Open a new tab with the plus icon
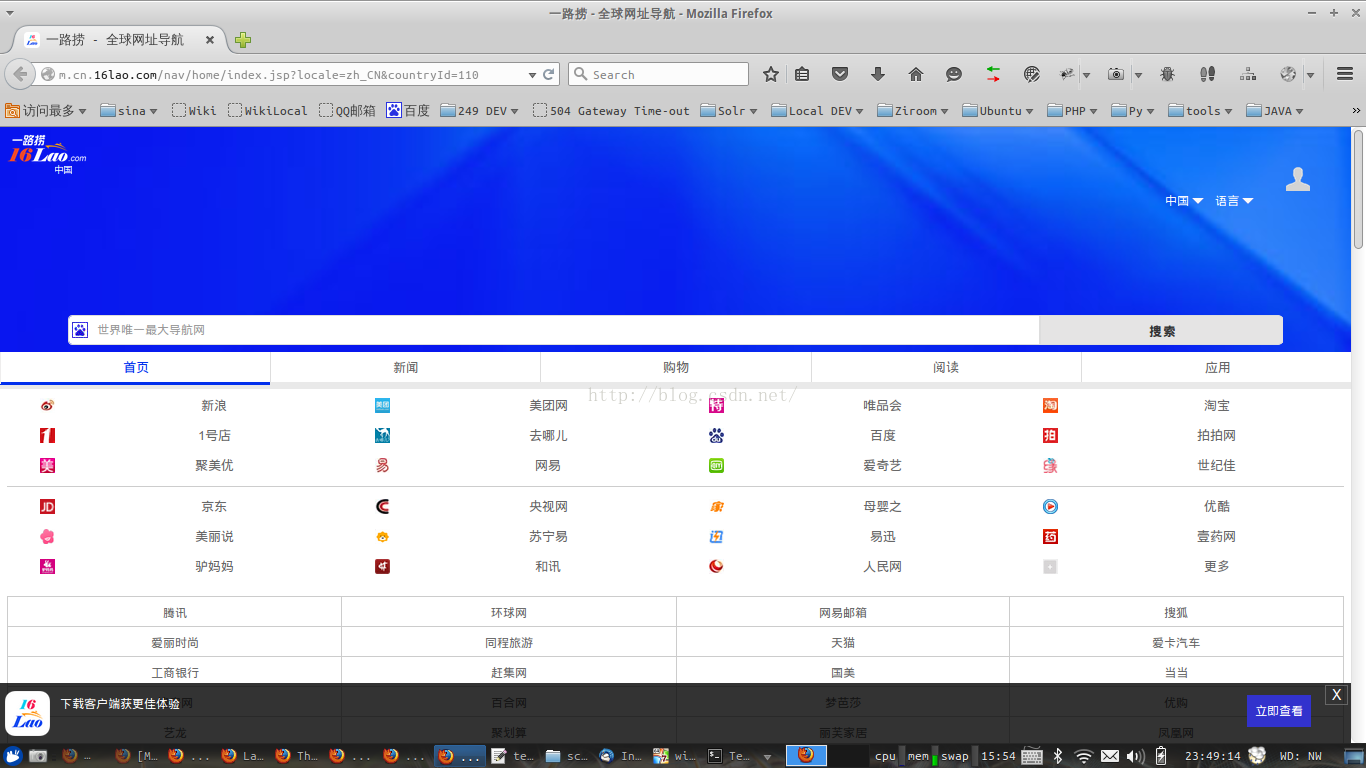Viewport: 1366px width, 768px height. point(243,40)
